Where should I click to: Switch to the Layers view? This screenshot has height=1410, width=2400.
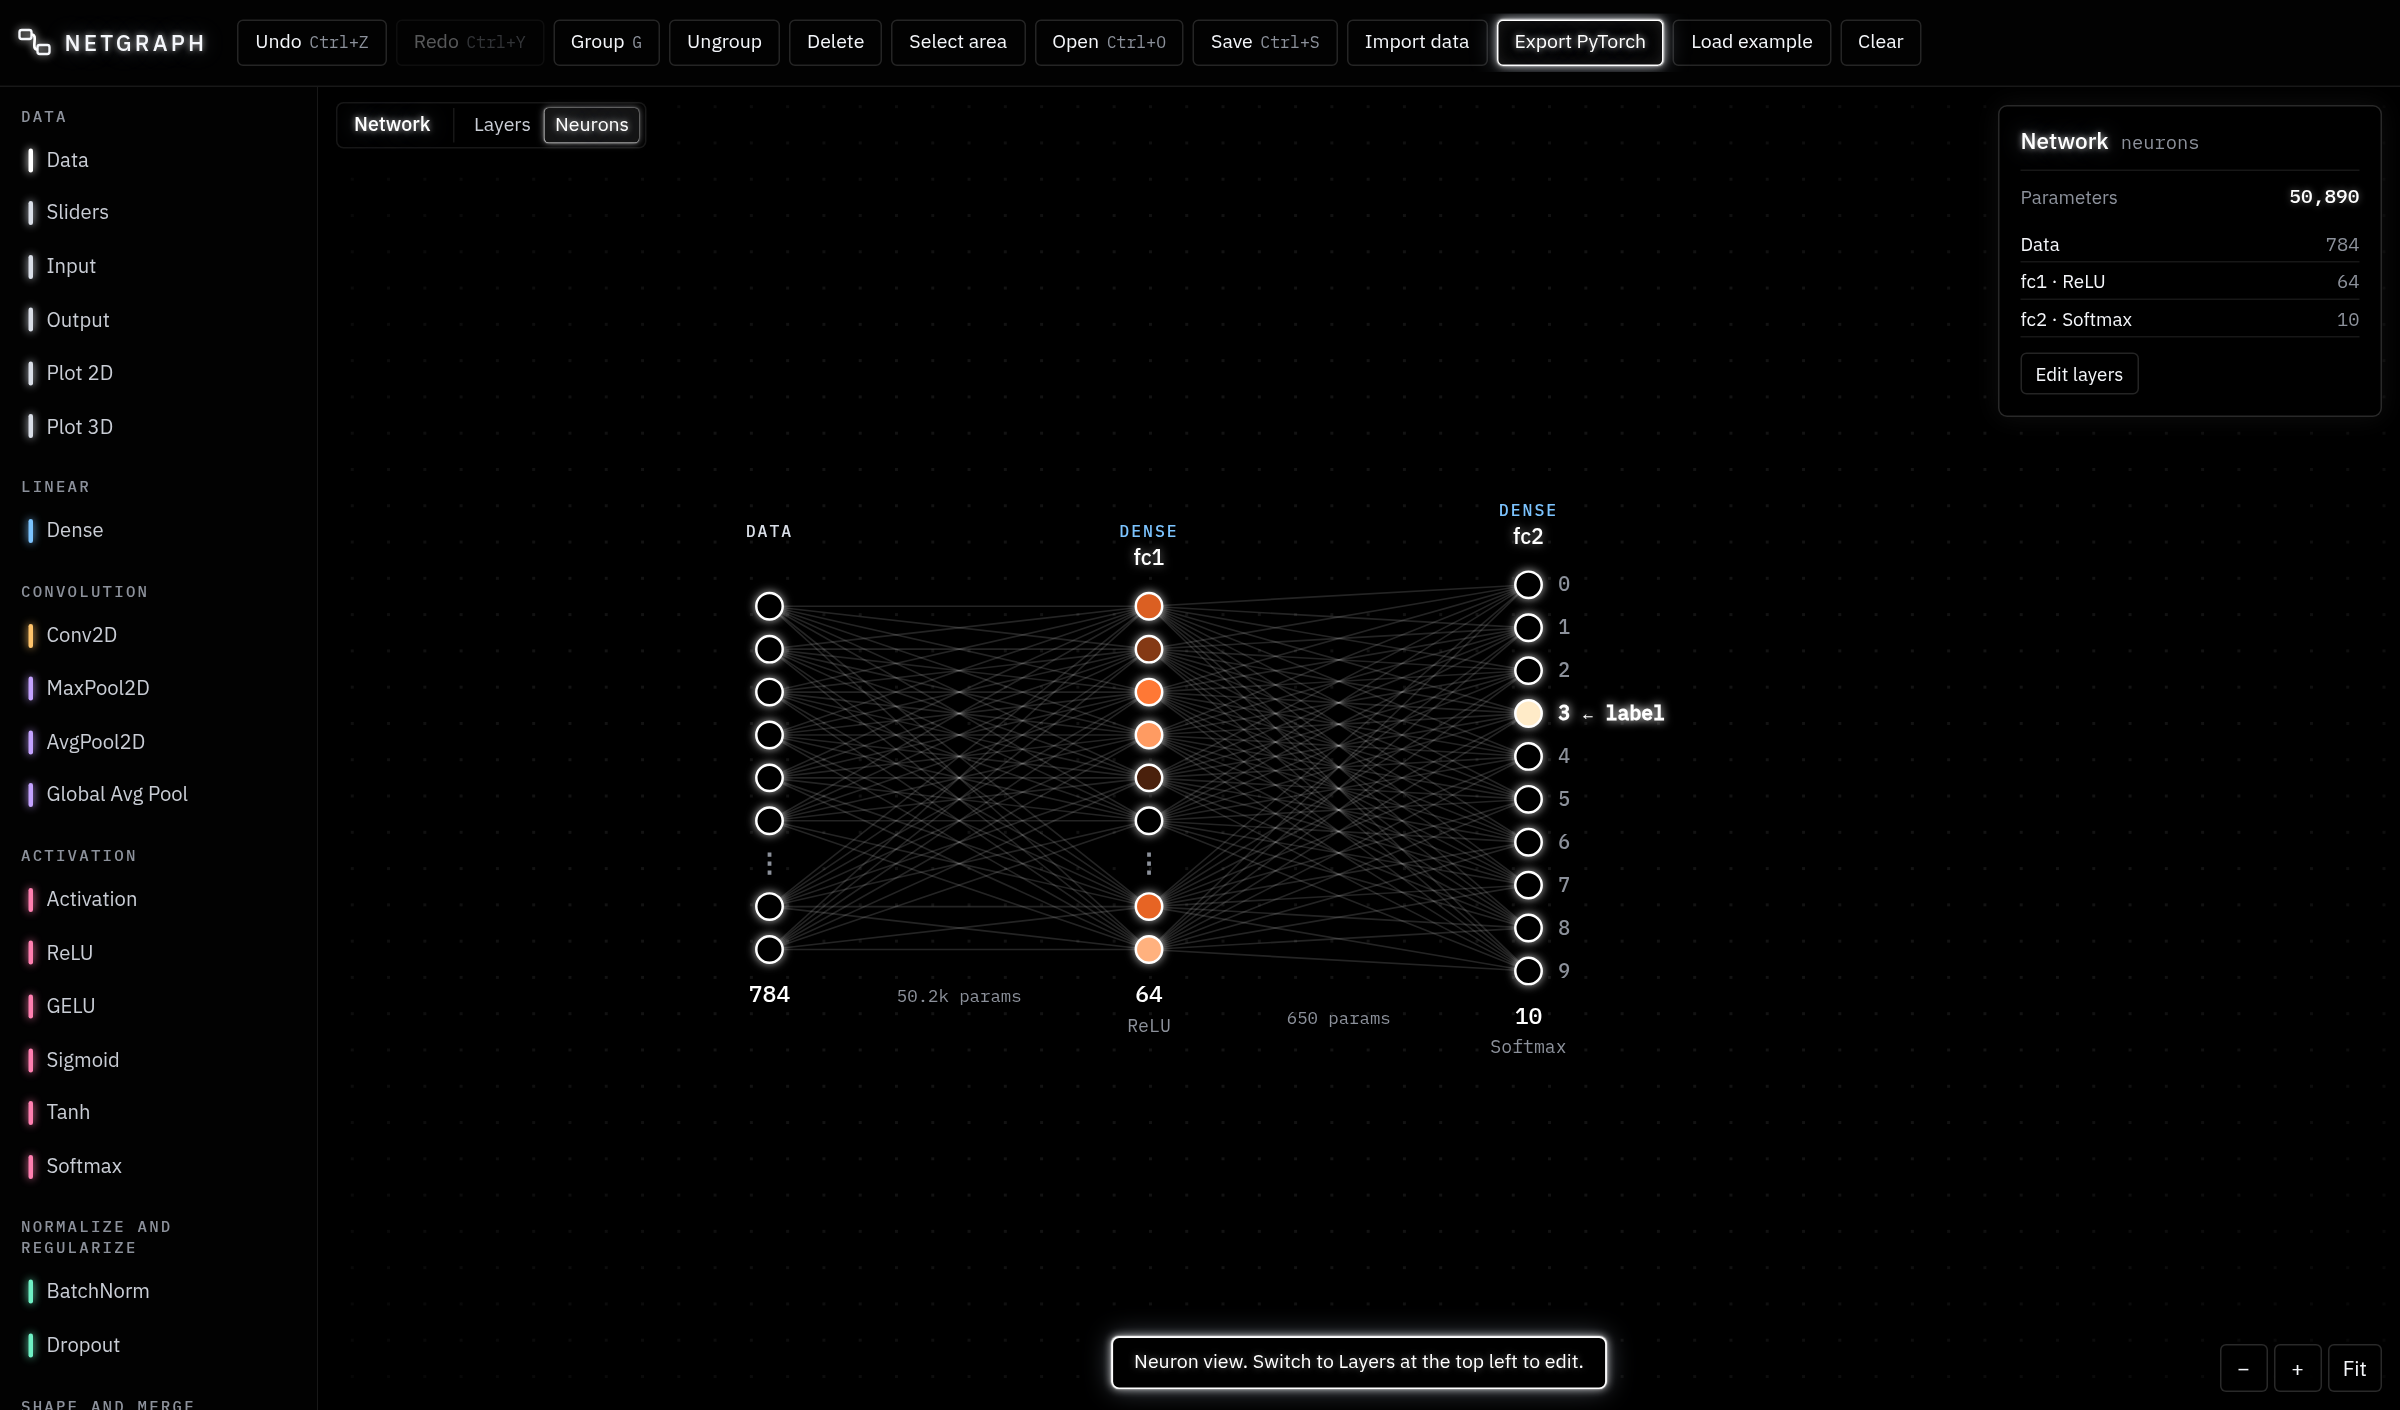[x=502, y=125]
